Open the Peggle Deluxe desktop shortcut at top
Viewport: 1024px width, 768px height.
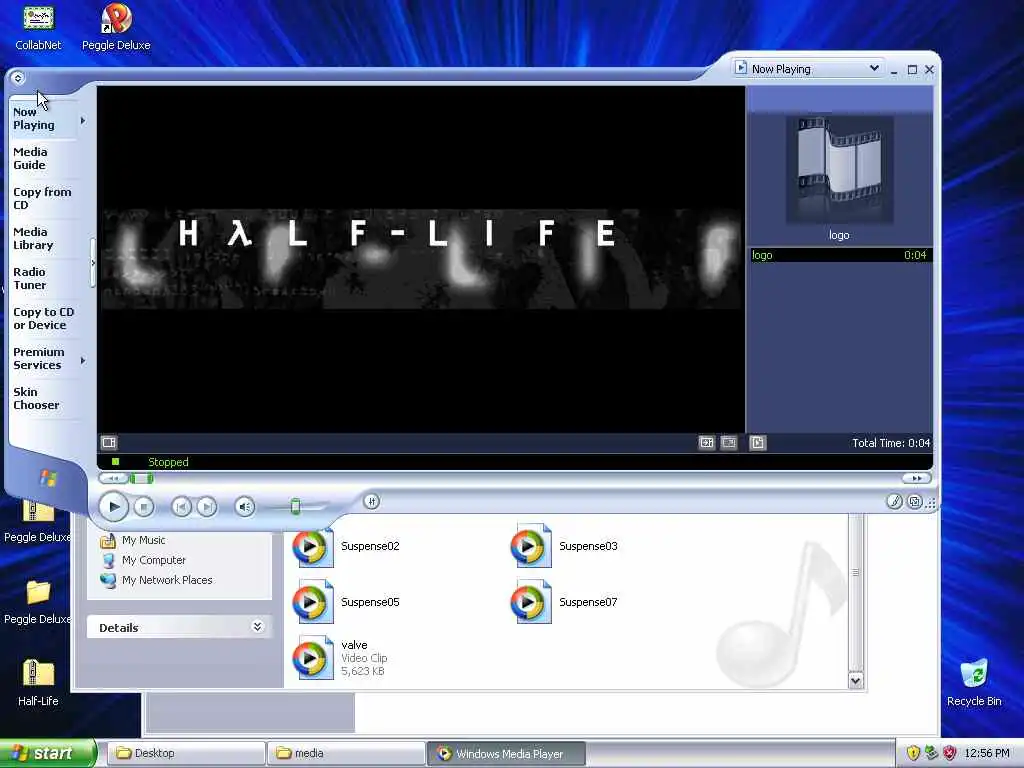tap(116, 27)
